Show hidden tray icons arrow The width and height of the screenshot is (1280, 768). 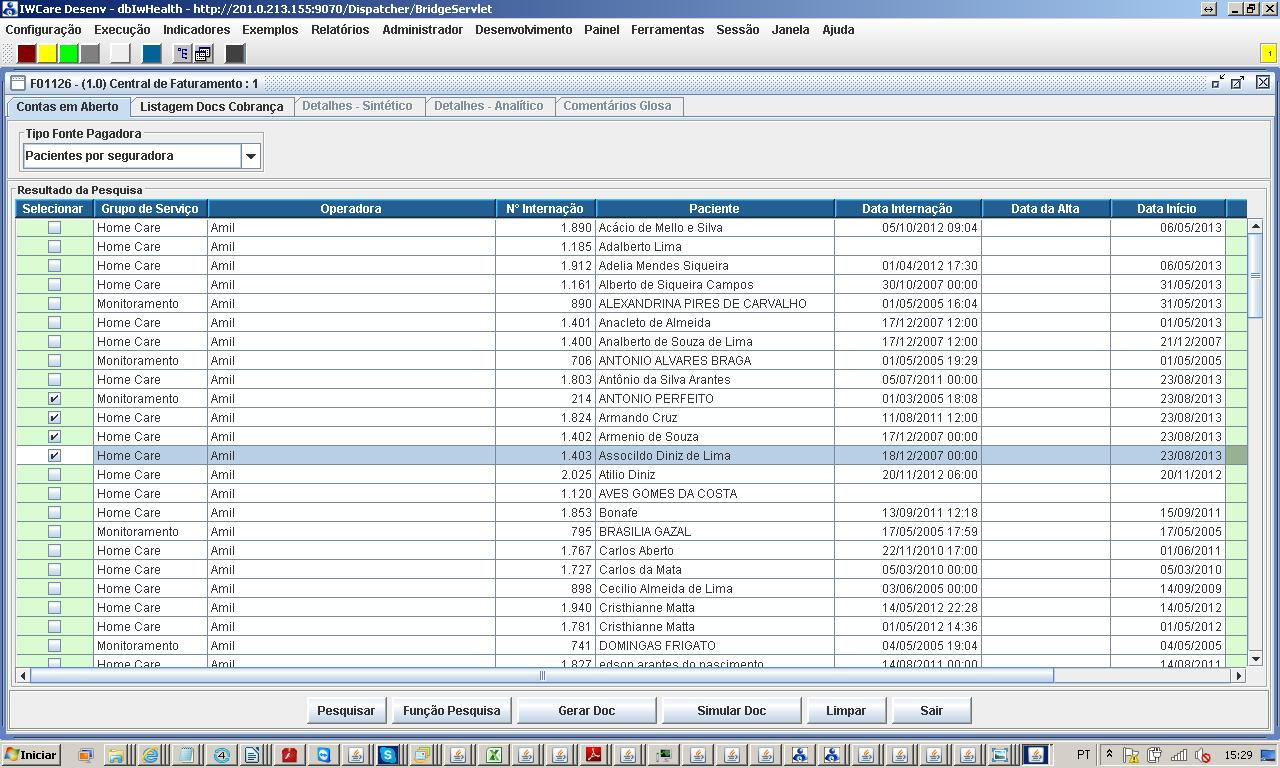coord(1108,755)
